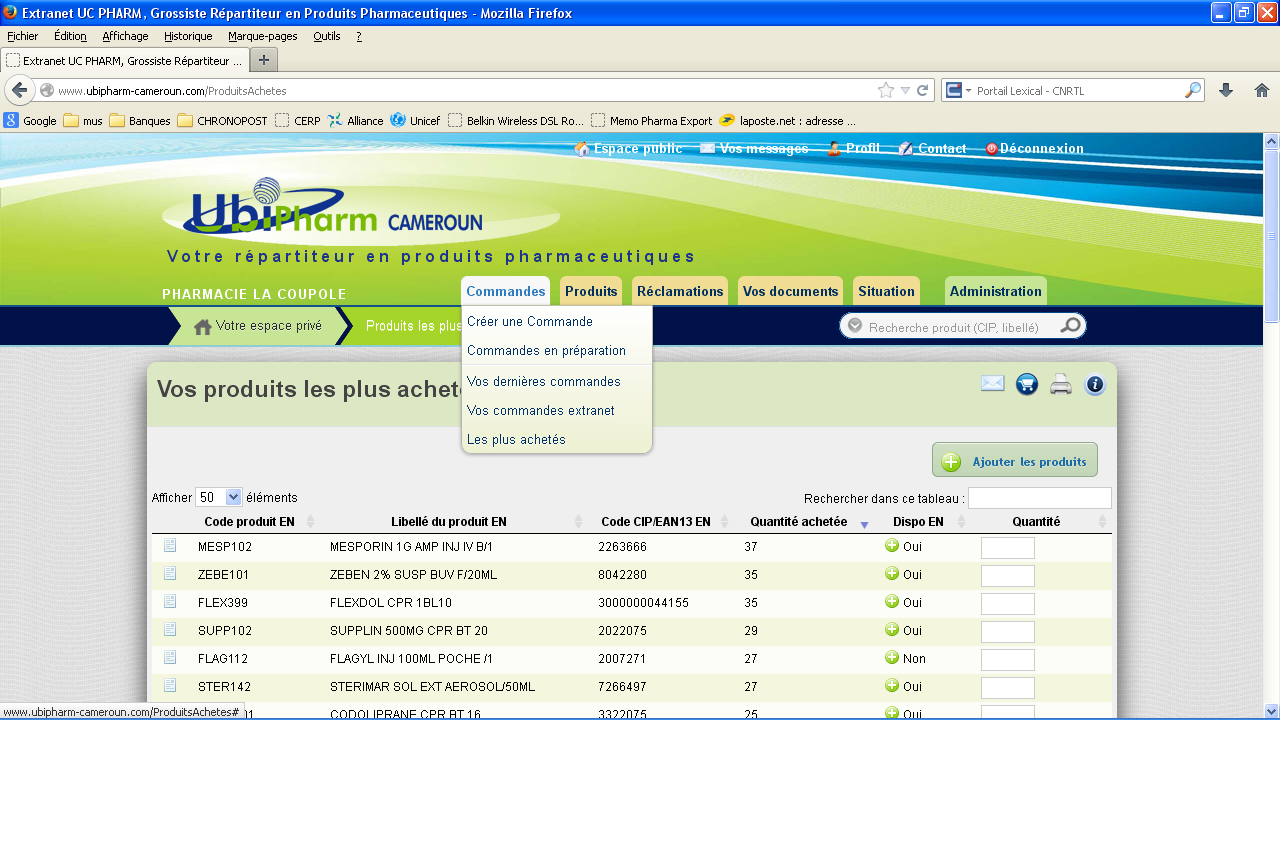
Task: Open the Administration tab
Action: coord(996,291)
